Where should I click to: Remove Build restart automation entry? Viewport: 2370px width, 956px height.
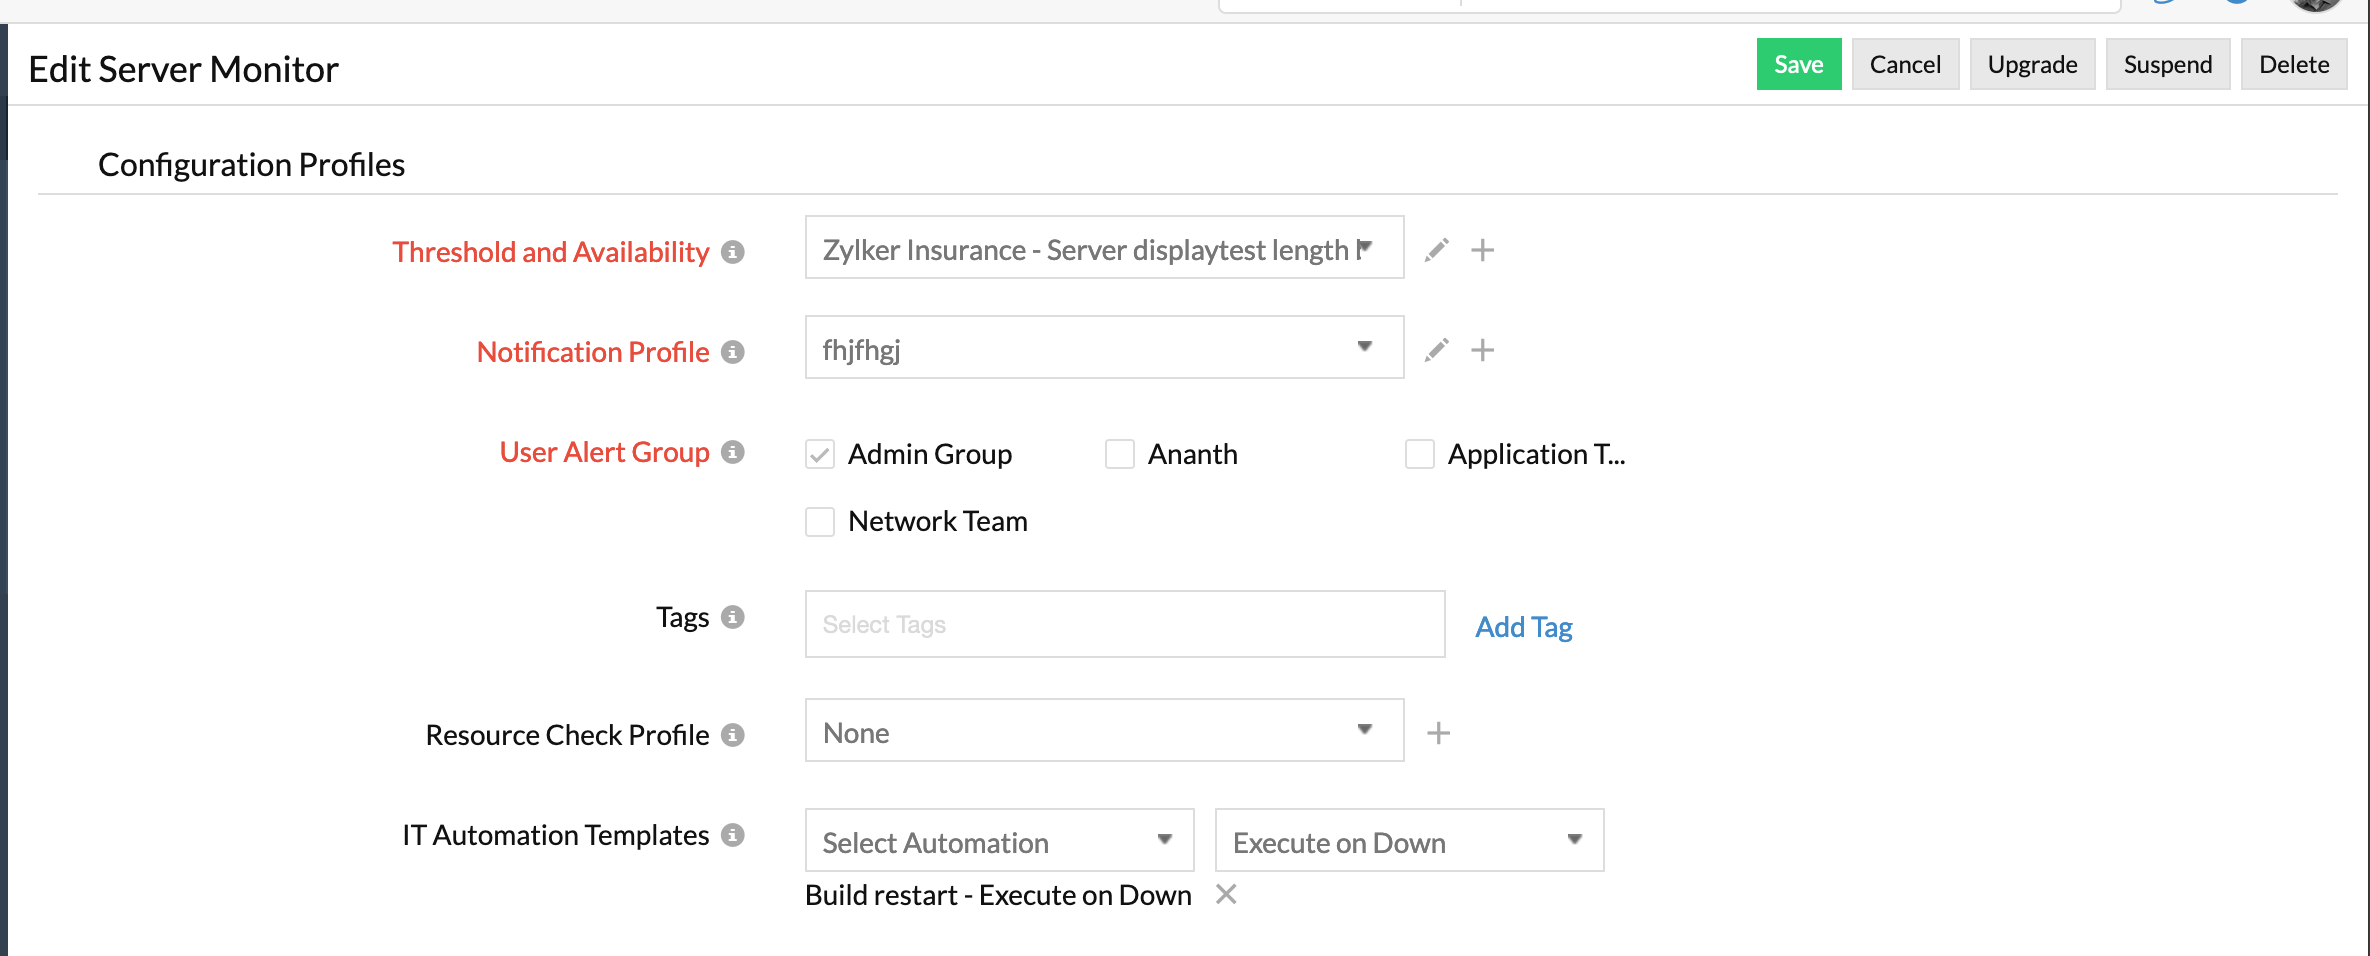pos(1226,894)
